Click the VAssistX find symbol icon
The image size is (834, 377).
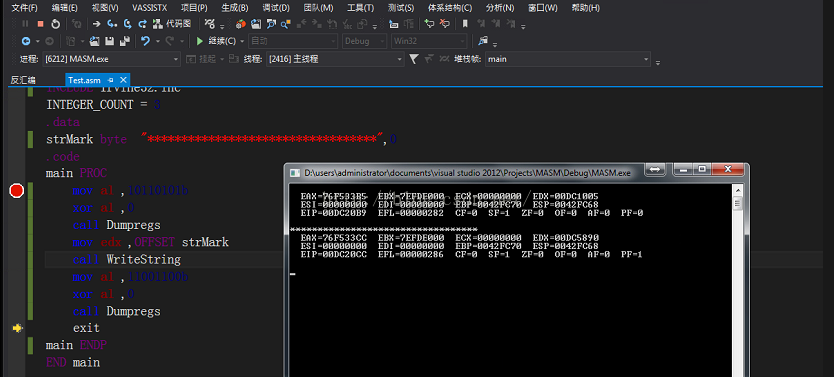coord(271,23)
